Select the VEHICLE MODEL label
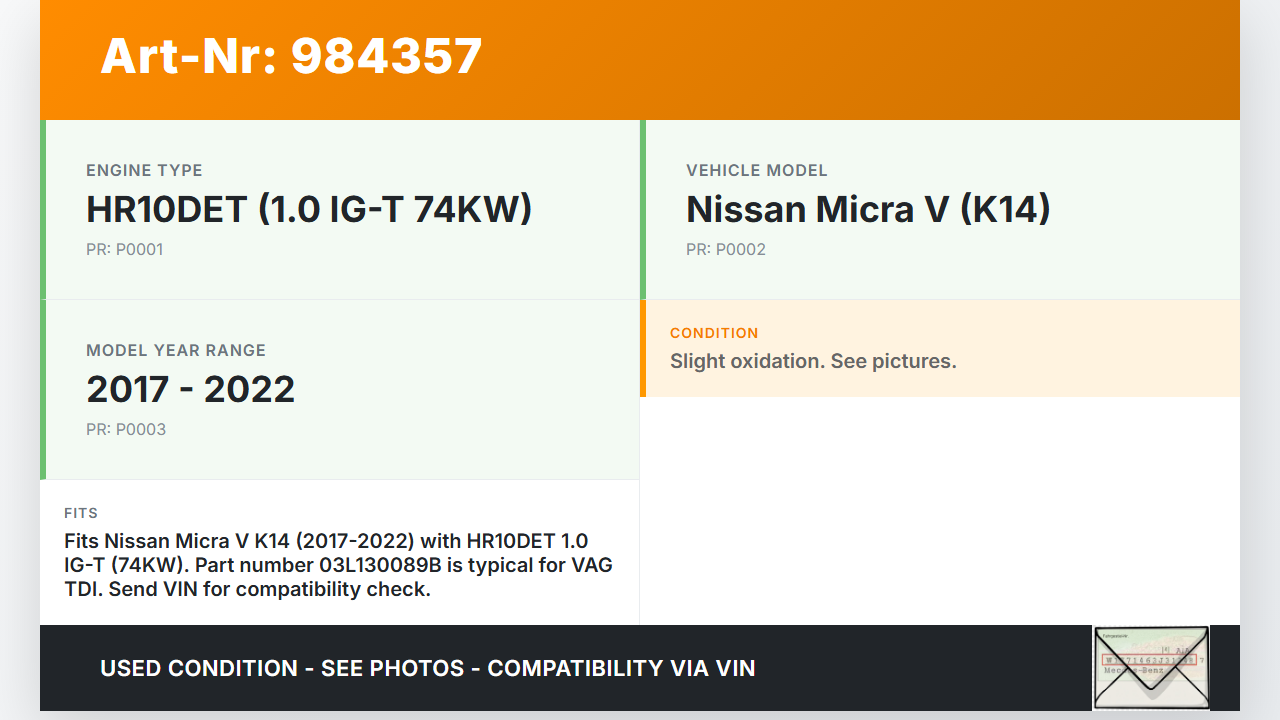 pyautogui.click(x=756, y=170)
